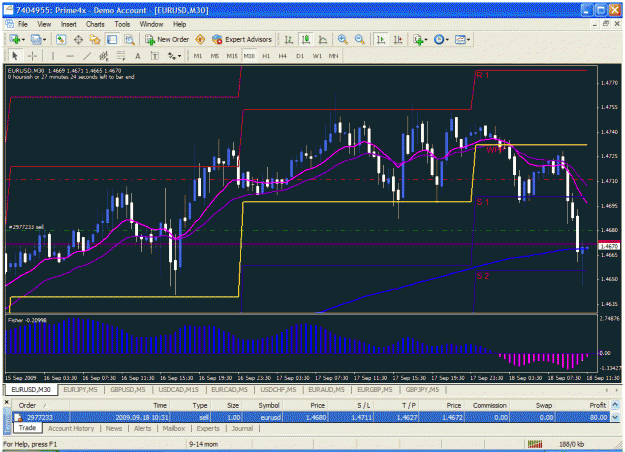Click the New Order button
The image size is (625, 452).
pos(167,39)
